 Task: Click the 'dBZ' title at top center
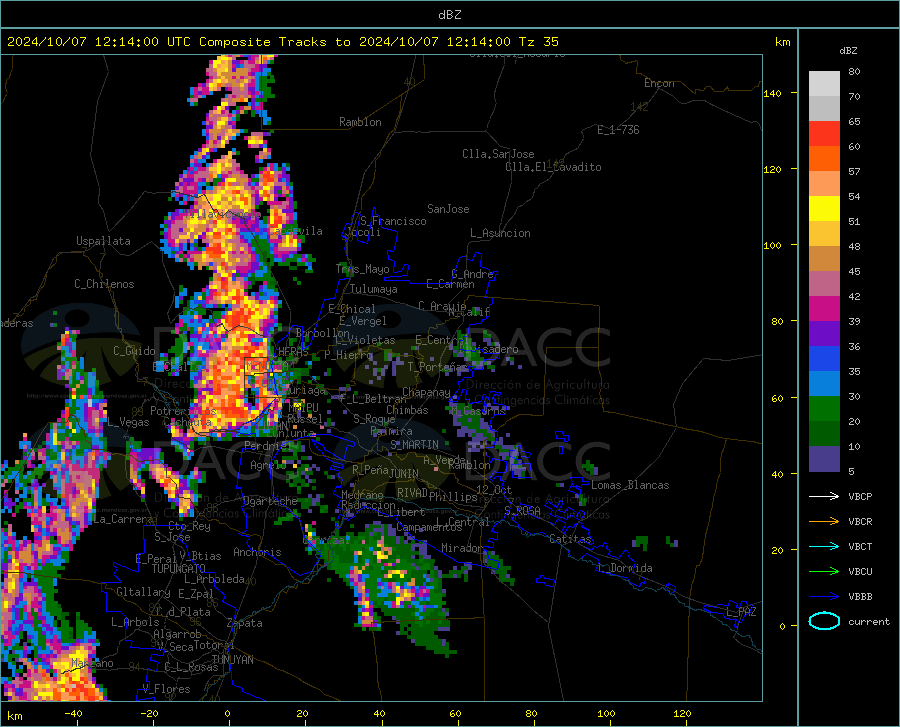coord(449,15)
